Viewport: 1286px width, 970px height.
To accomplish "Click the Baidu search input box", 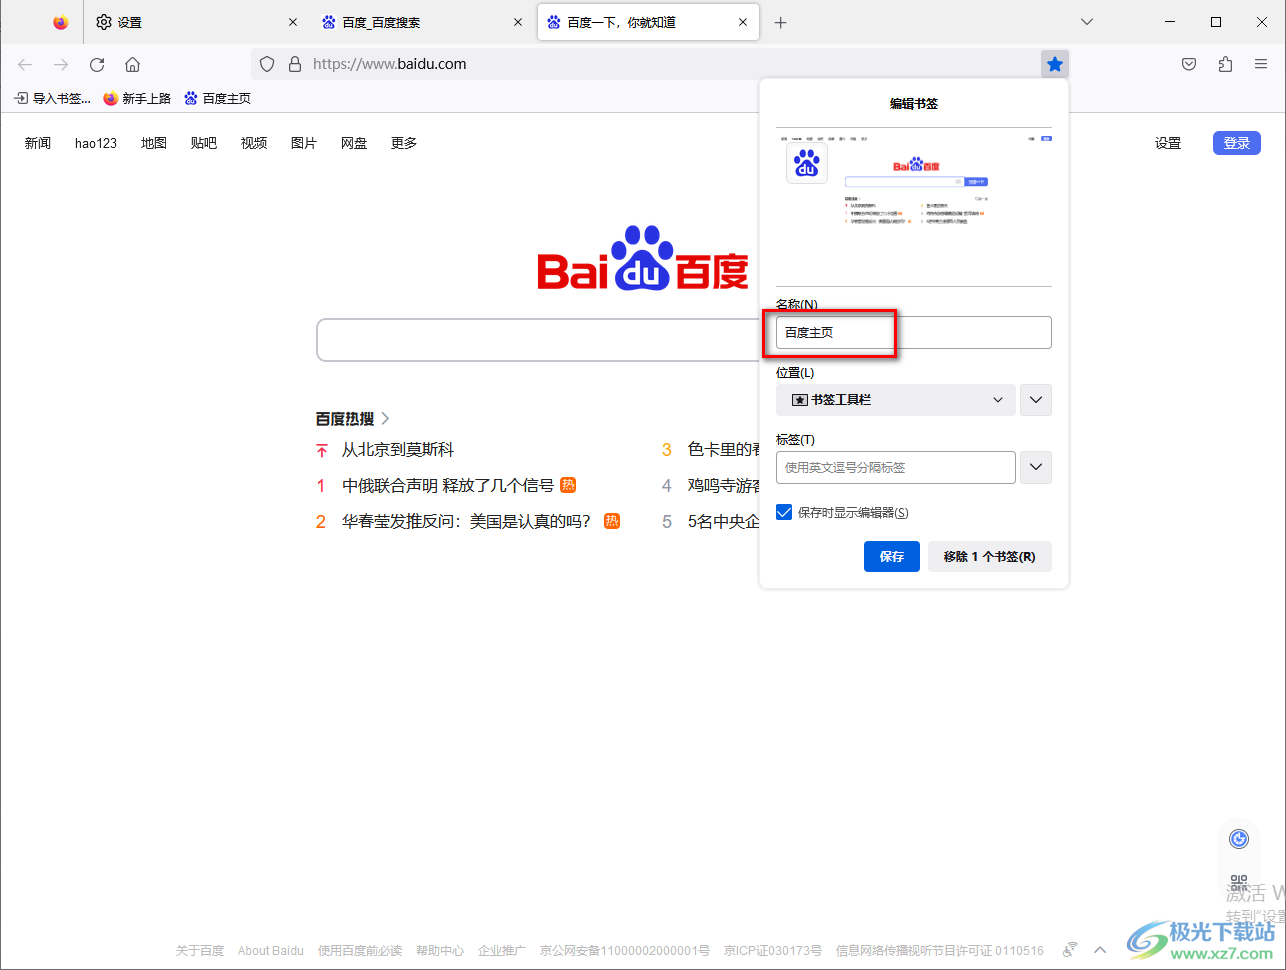I will [x=538, y=340].
